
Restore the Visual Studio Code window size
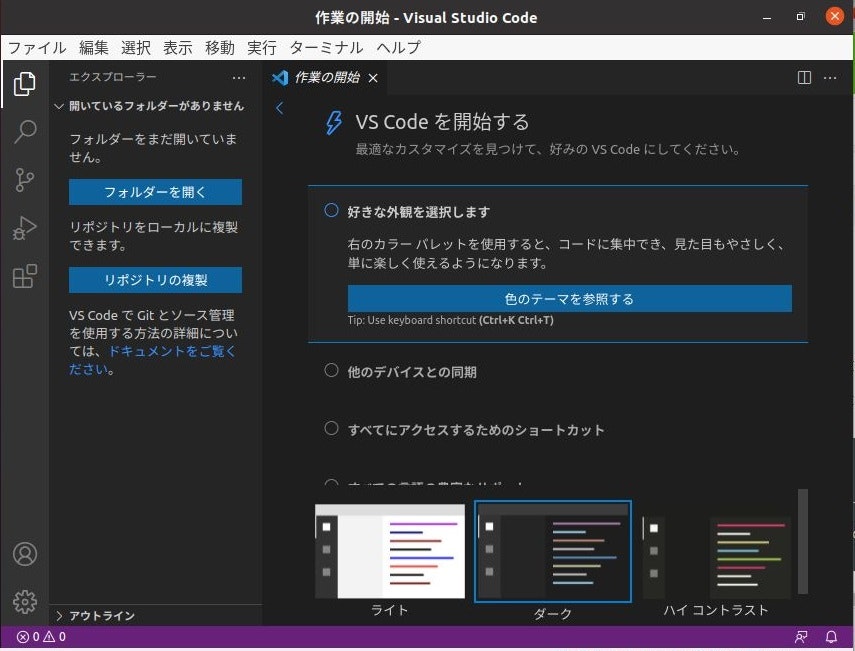click(x=800, y=16)
